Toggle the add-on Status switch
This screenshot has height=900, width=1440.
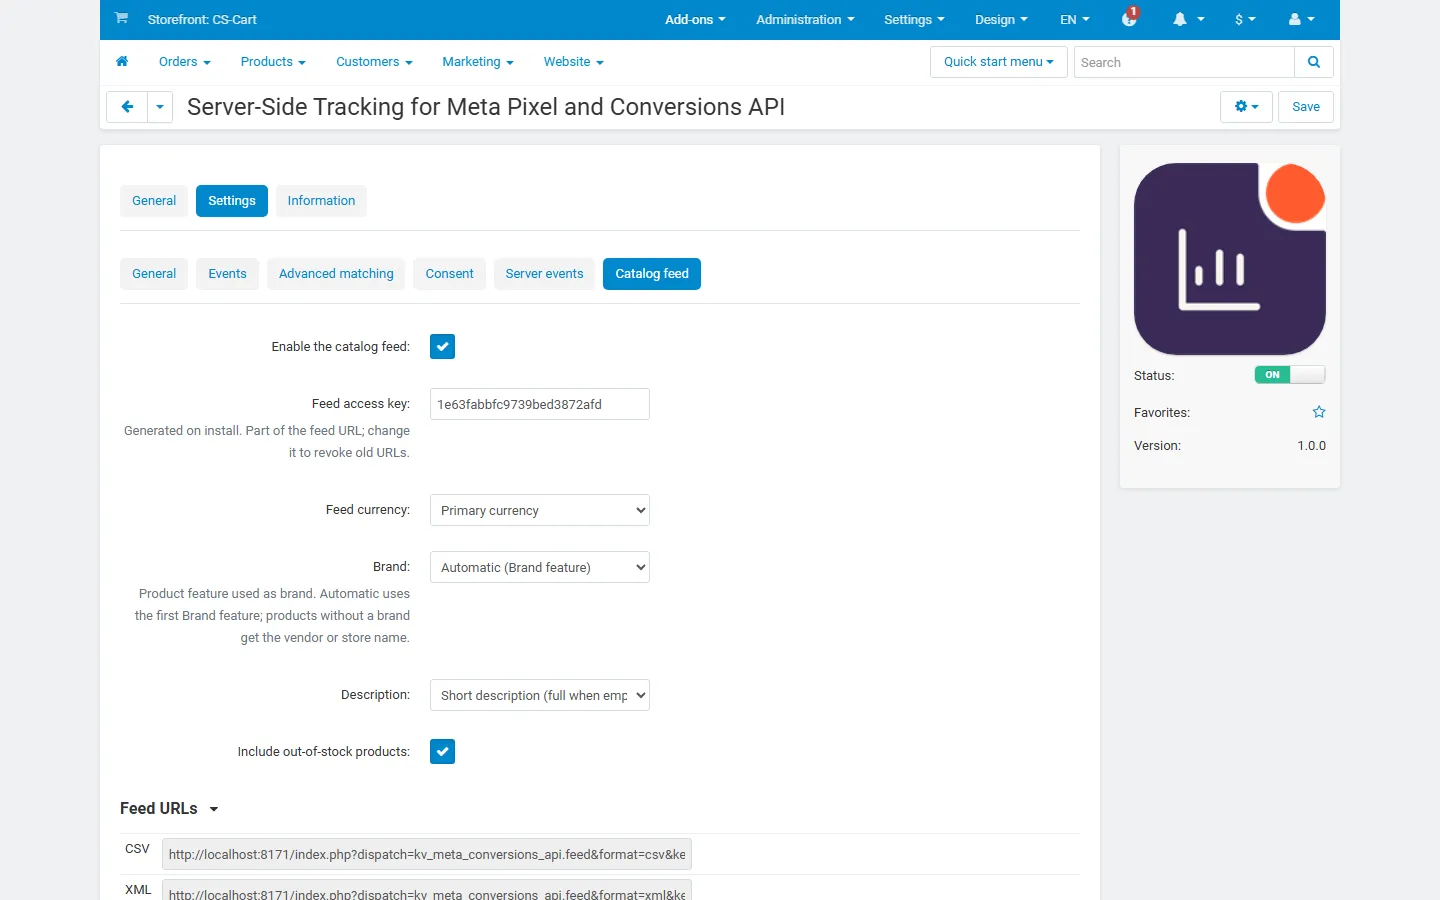[1290, 375]
